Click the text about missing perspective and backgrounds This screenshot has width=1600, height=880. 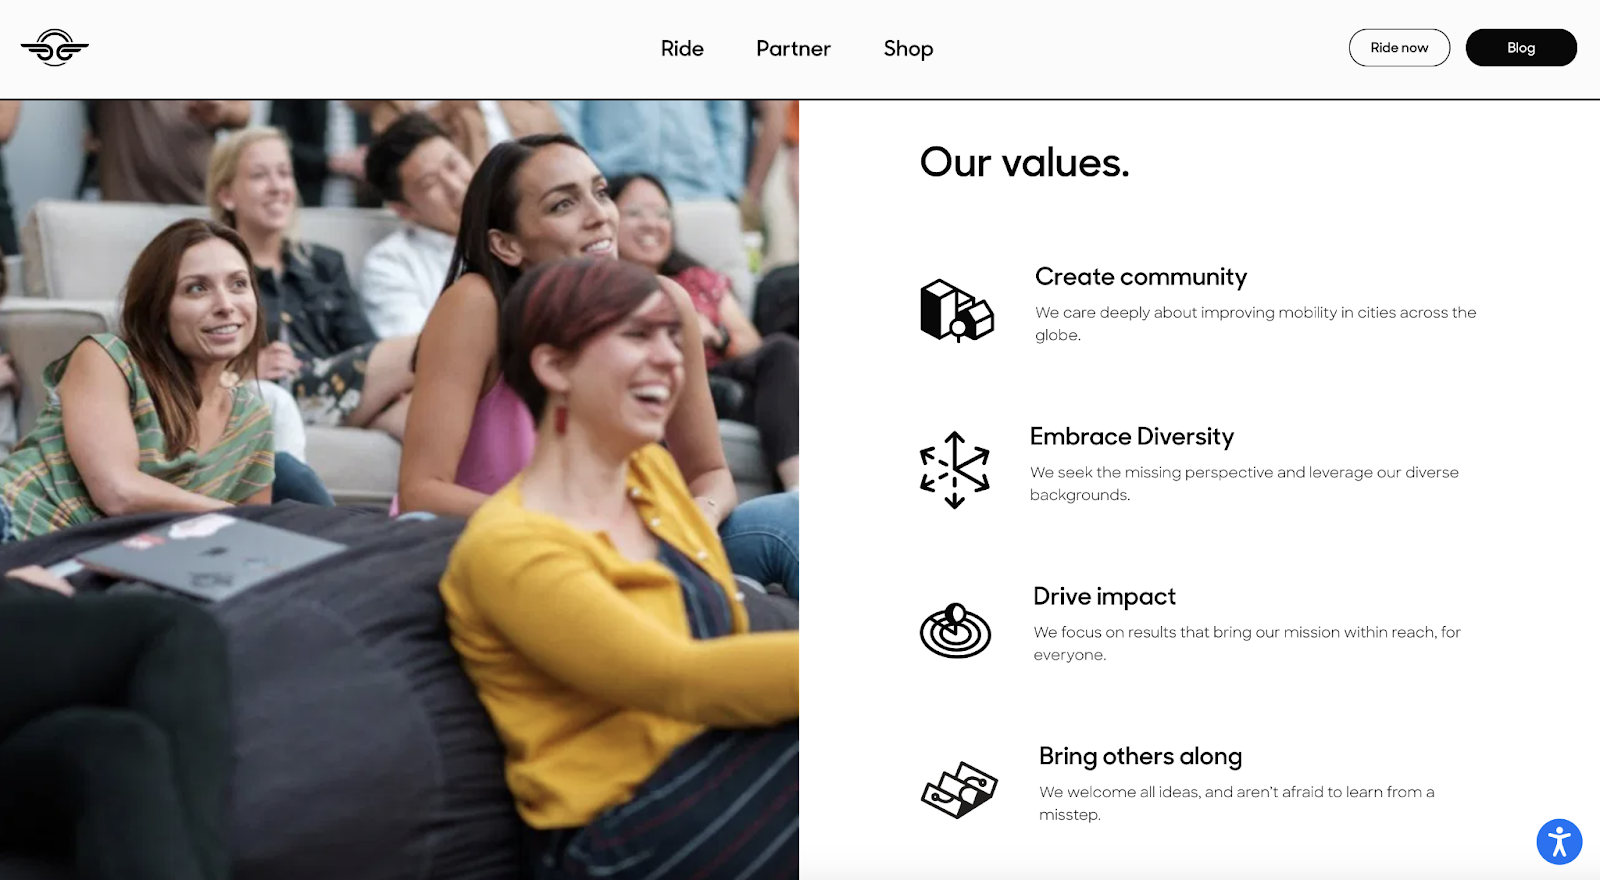pos(1244,483)
